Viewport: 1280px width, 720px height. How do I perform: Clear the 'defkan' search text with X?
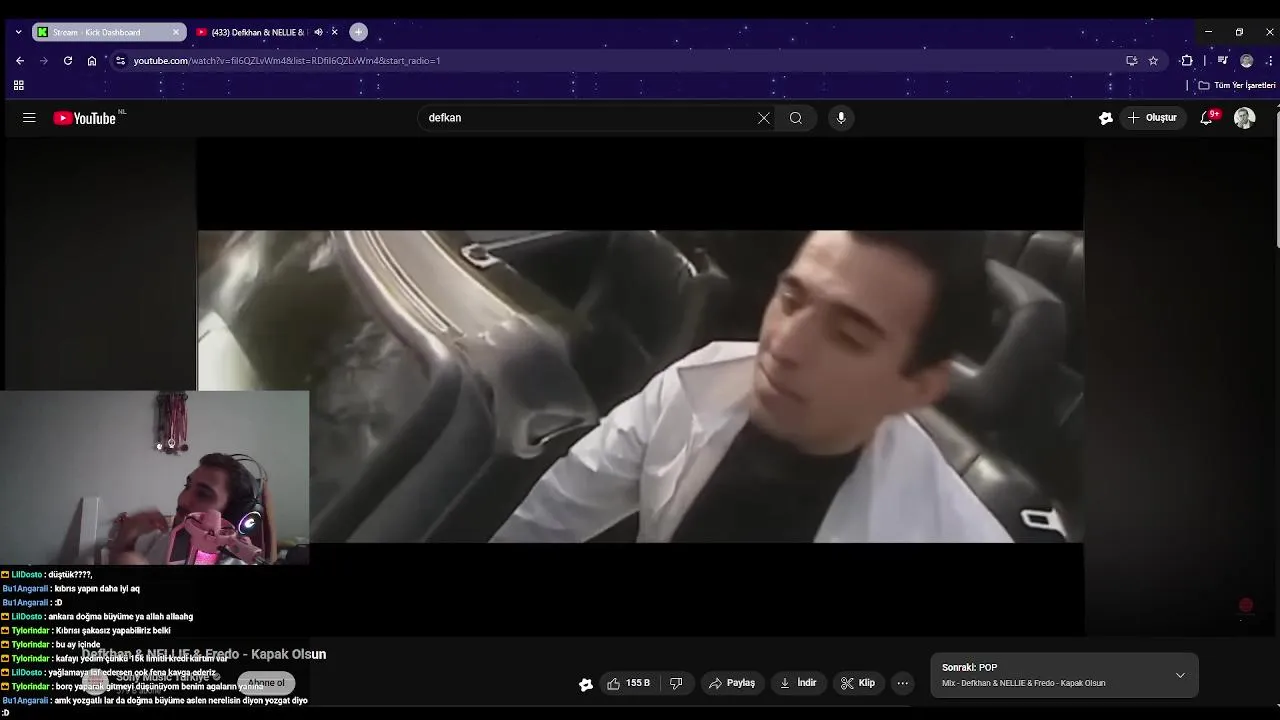(764, 118)
